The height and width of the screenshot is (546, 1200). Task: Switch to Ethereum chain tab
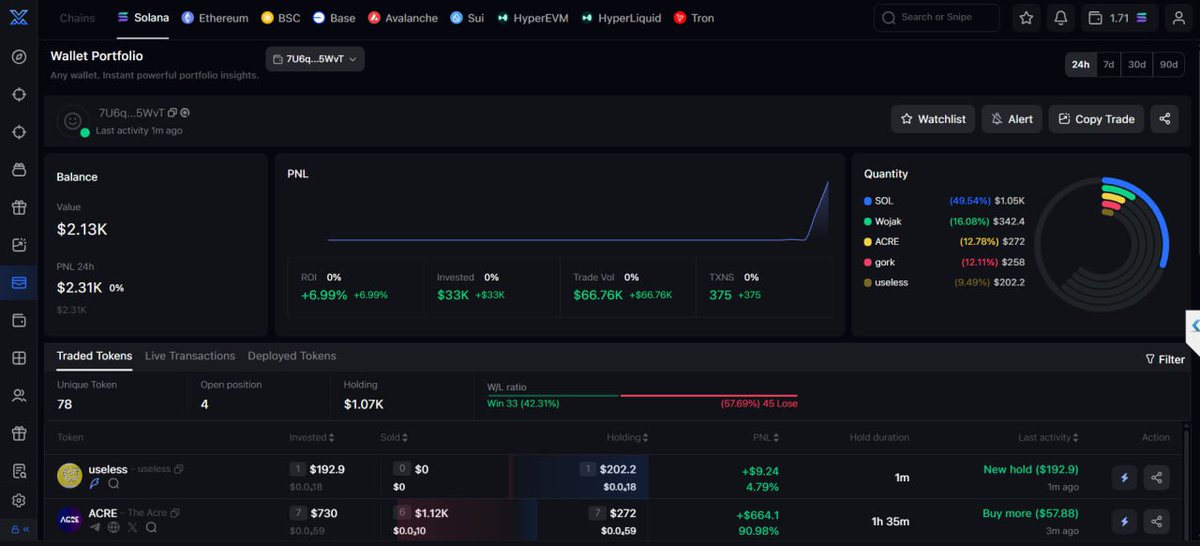pyautogui.click(x=215, y=18)
